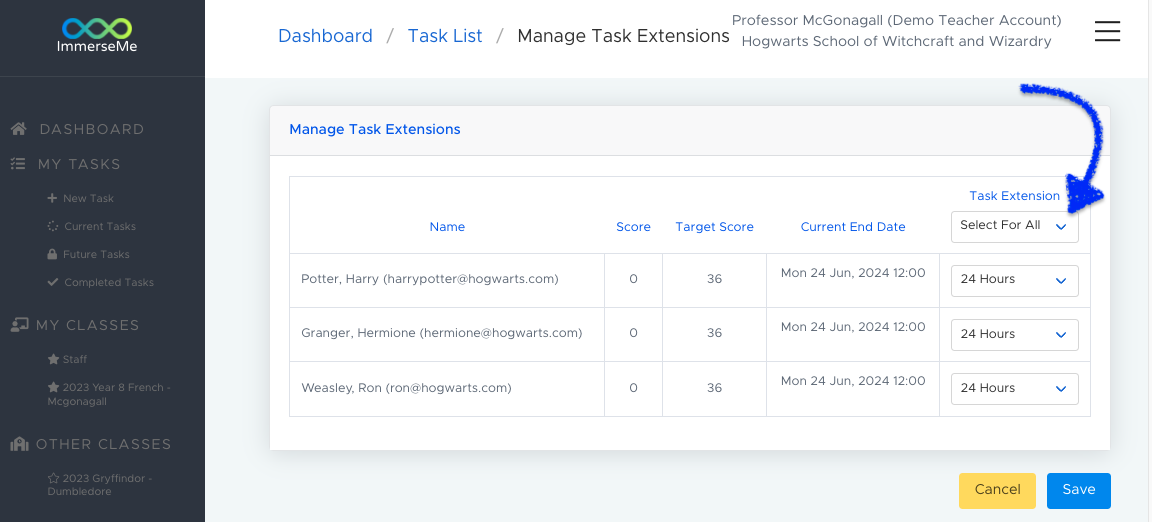
Task: Sort by the Name column header
Action: (x=447, y=227)
